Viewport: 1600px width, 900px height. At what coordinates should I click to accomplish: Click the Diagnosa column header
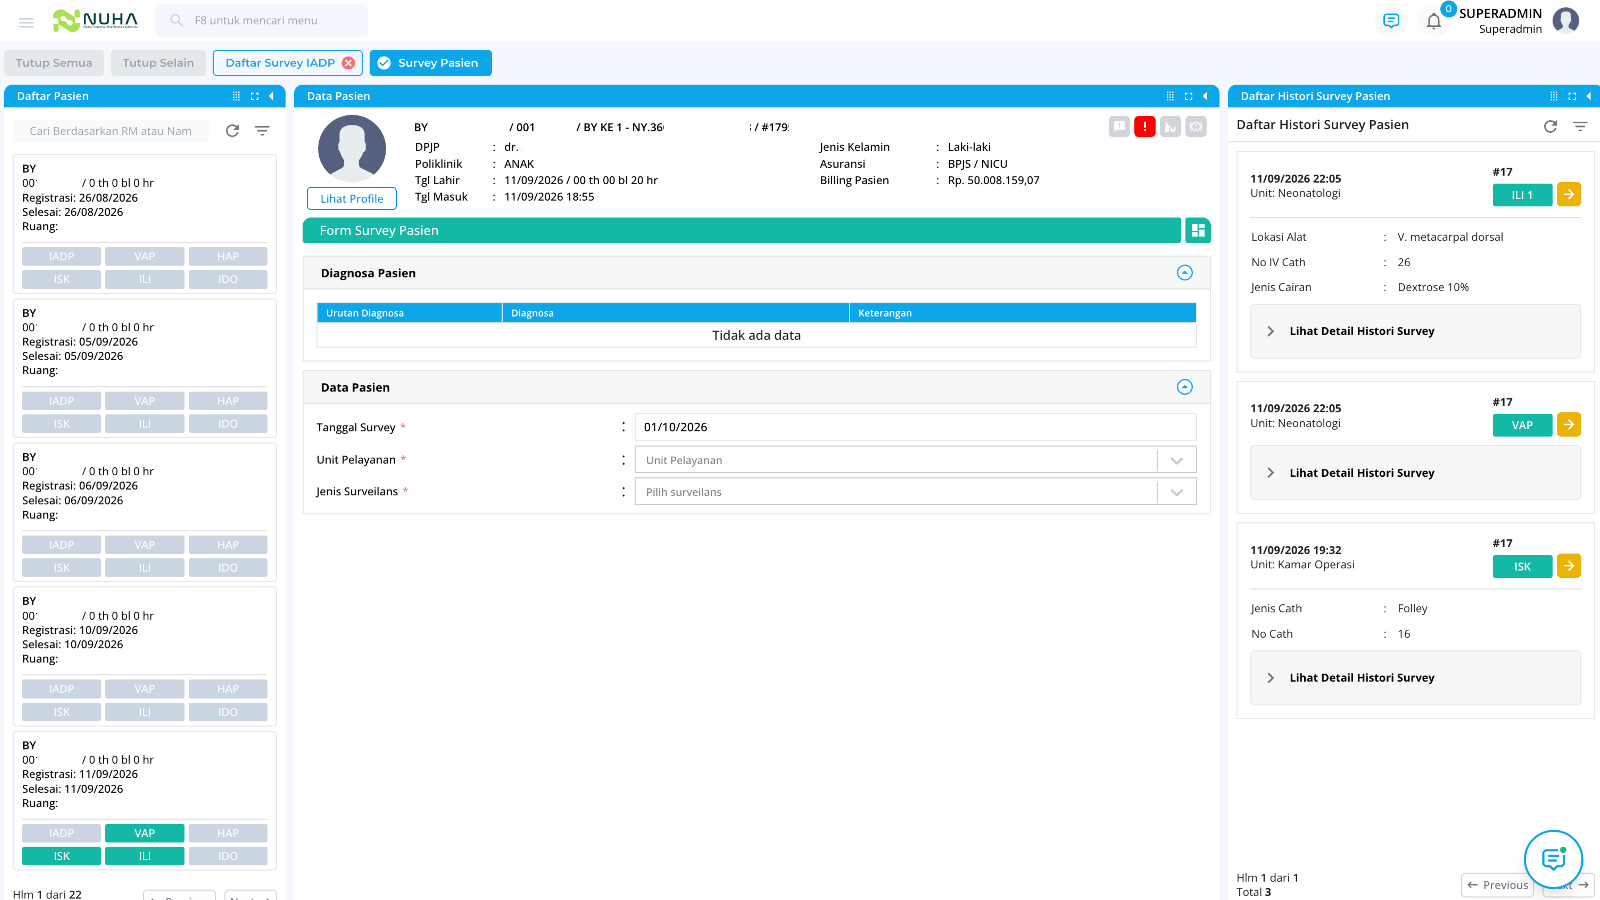tap(676, 313)
